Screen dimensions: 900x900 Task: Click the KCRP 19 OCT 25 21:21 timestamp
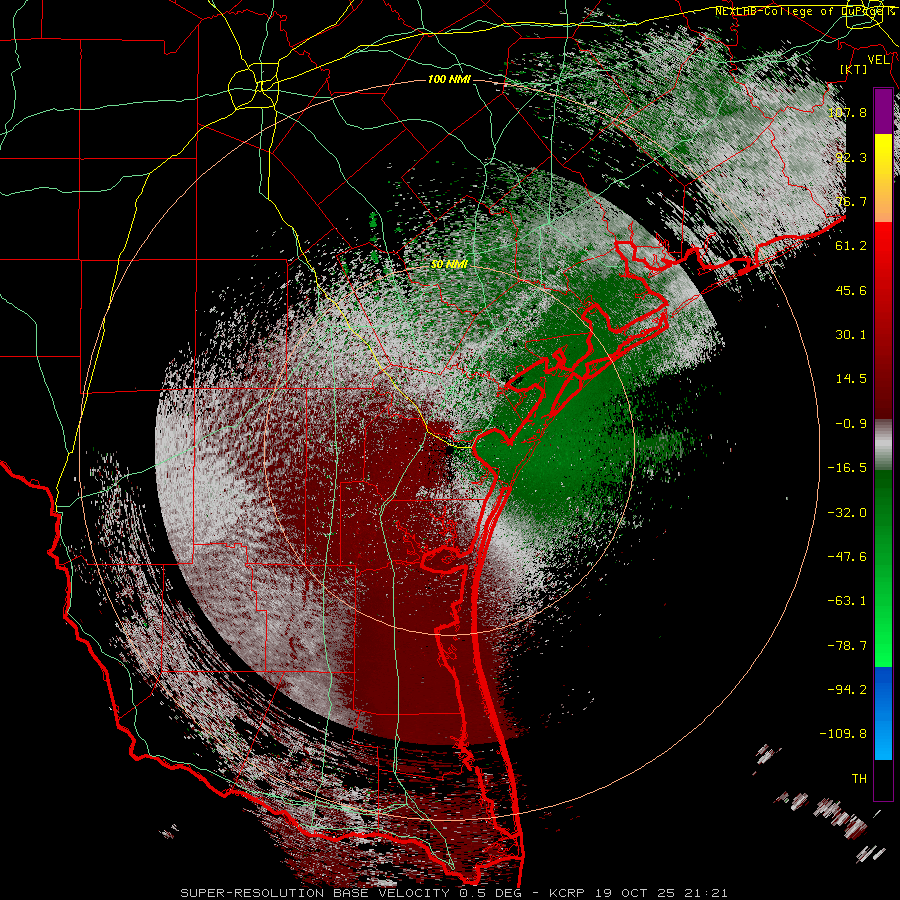click(x=638, y=893)
